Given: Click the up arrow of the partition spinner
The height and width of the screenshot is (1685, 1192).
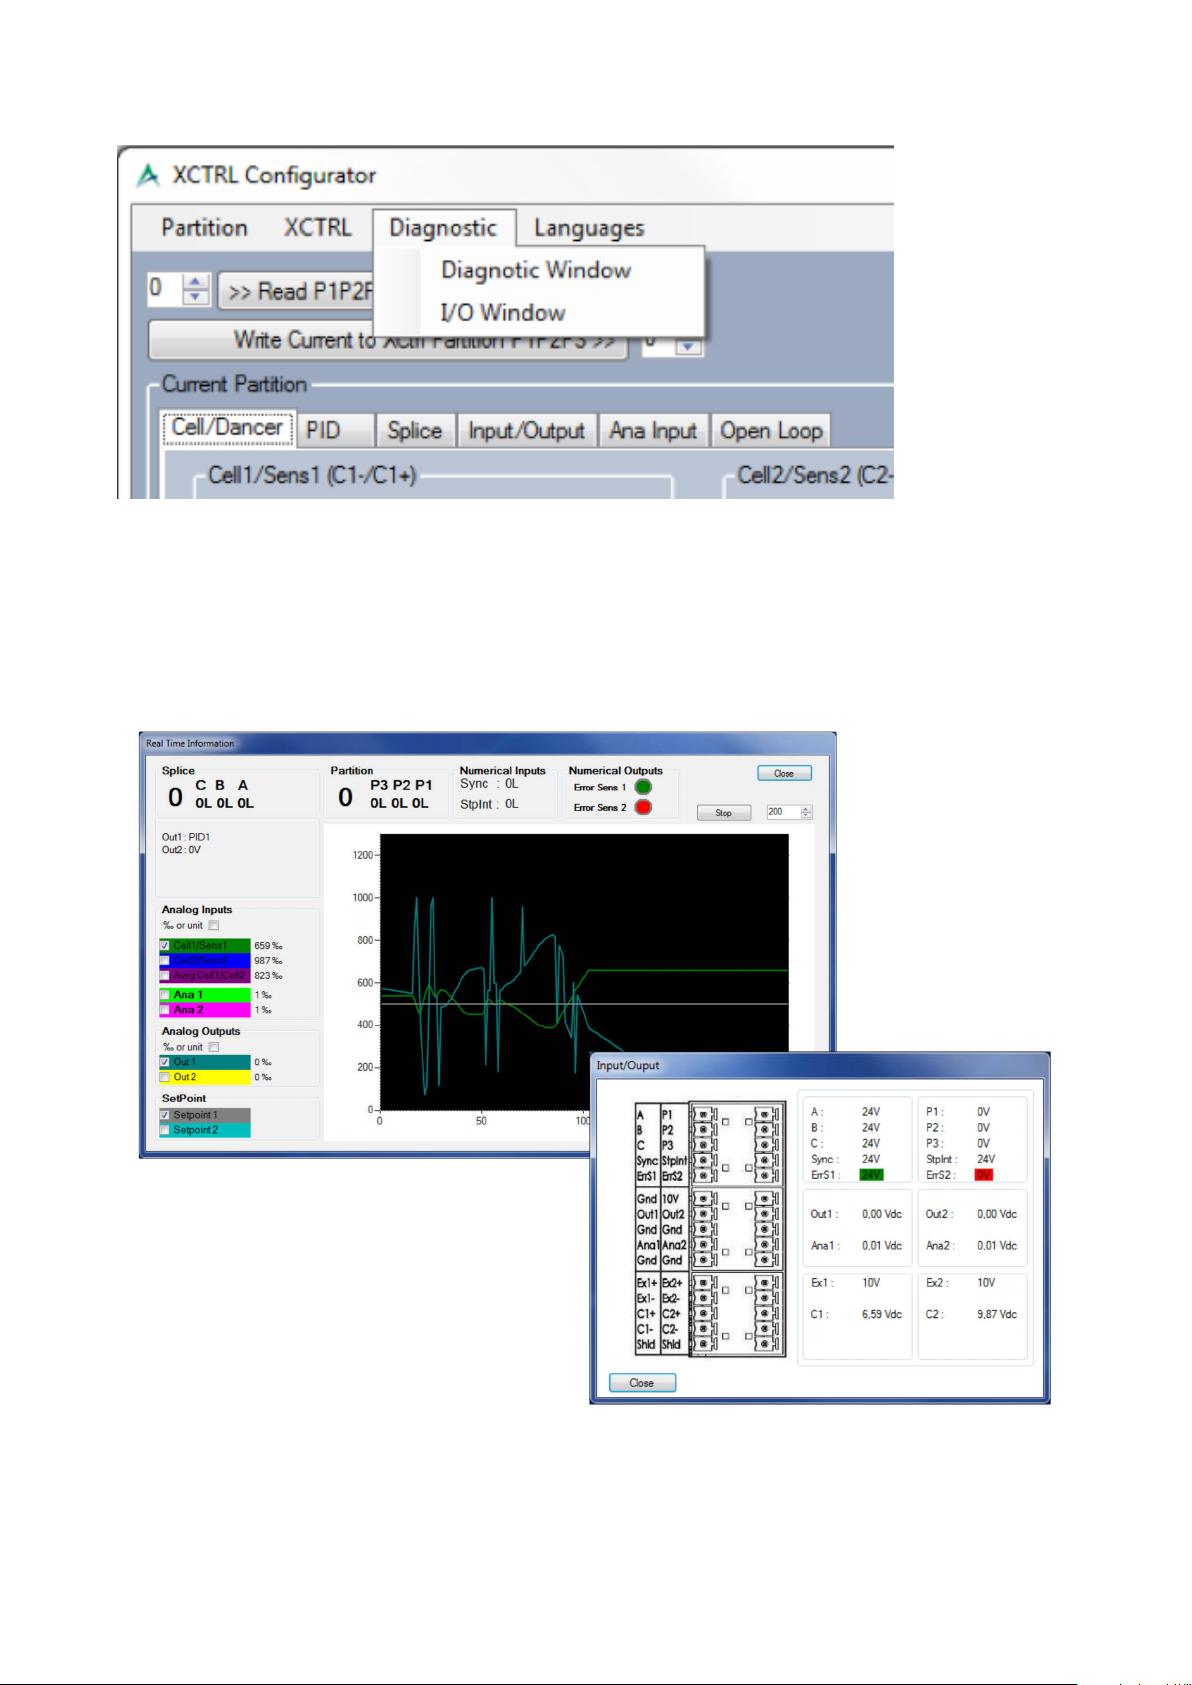Looking at the screenshot, I should pos(197,283).
